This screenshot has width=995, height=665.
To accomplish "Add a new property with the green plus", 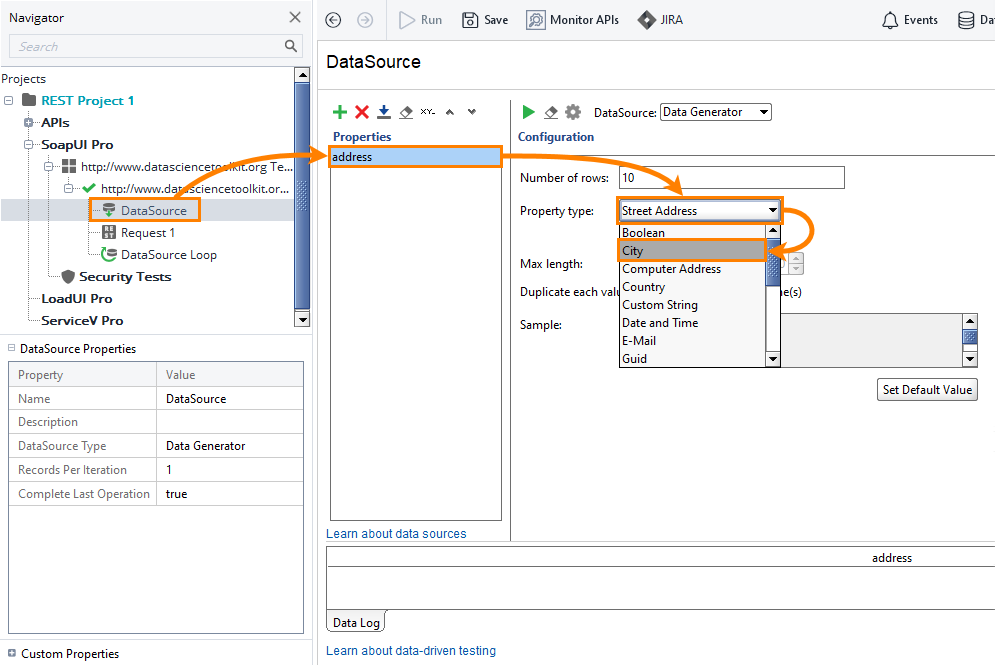I will [x=340, y=112].
